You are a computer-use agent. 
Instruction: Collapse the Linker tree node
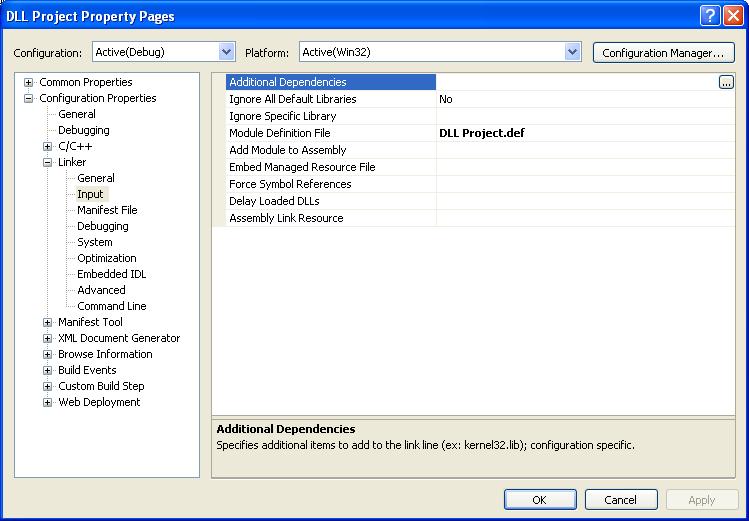(48, 162)
